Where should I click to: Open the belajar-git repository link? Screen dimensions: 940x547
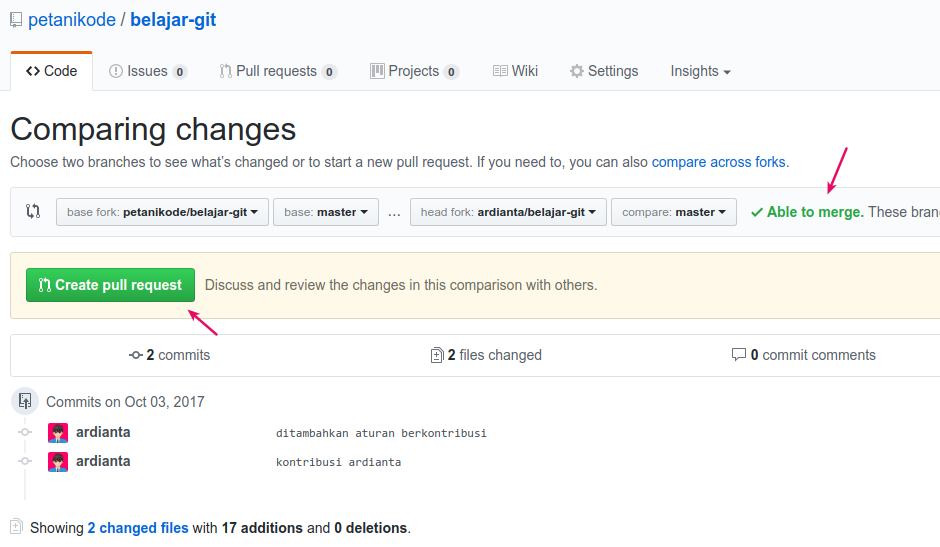point(173,20)
